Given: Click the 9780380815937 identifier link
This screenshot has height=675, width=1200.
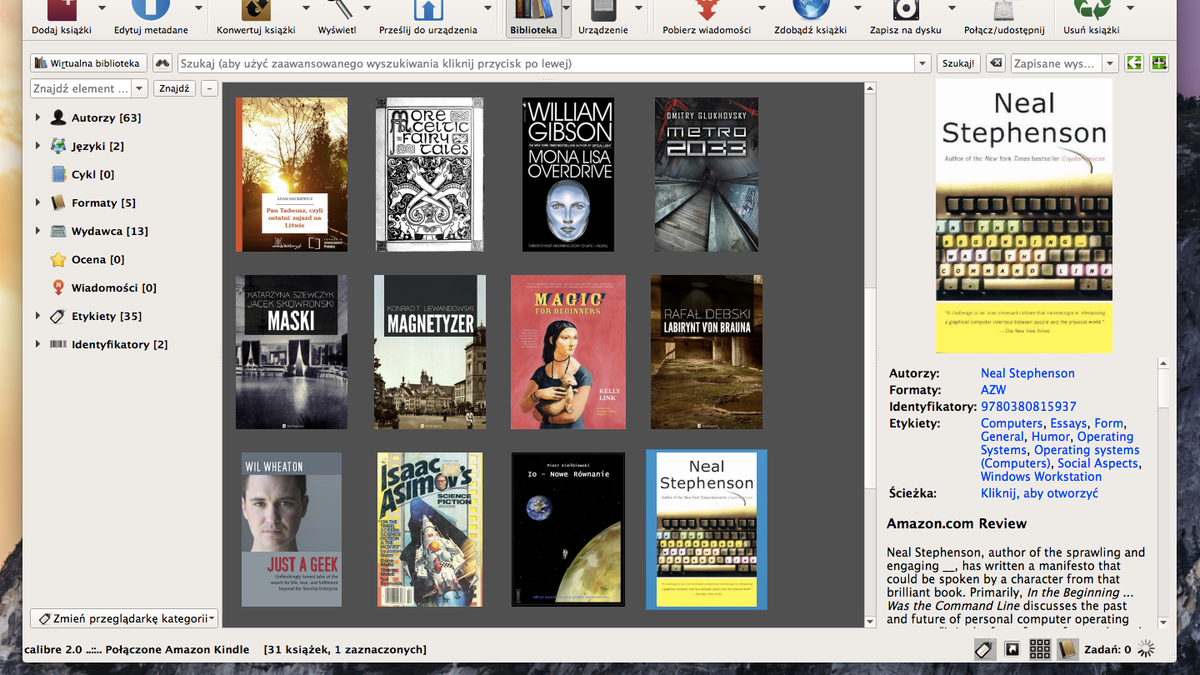Looking at the screenshot, I should click(1028, 407).
